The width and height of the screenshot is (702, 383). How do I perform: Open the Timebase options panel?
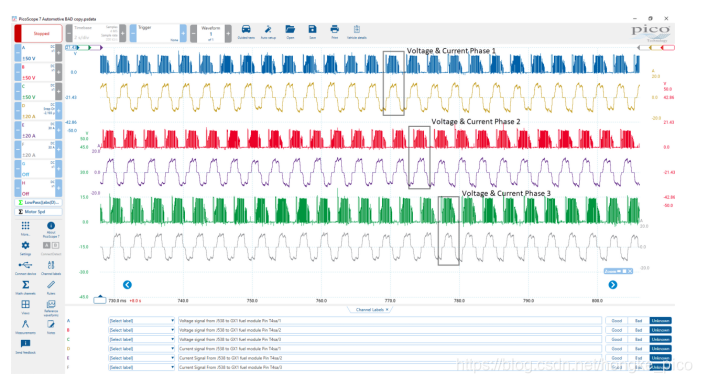pyautogui.click(x=96, y=34)
